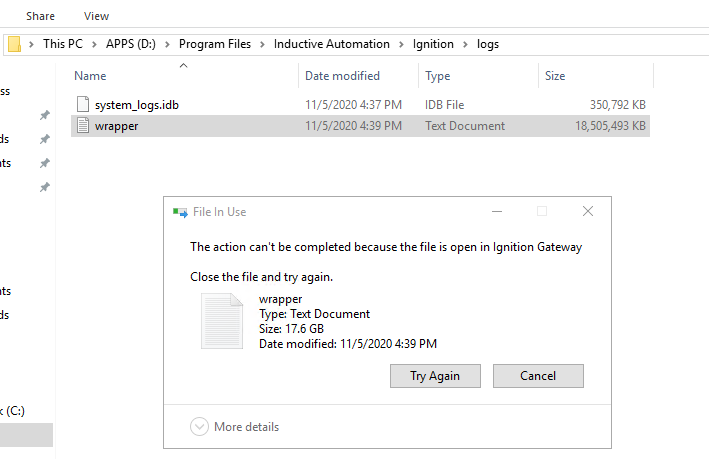Cancel the File In Use dialog
The height and width of the screenshot is (459, 709).
pyautogui.click(x=538, y=376)
